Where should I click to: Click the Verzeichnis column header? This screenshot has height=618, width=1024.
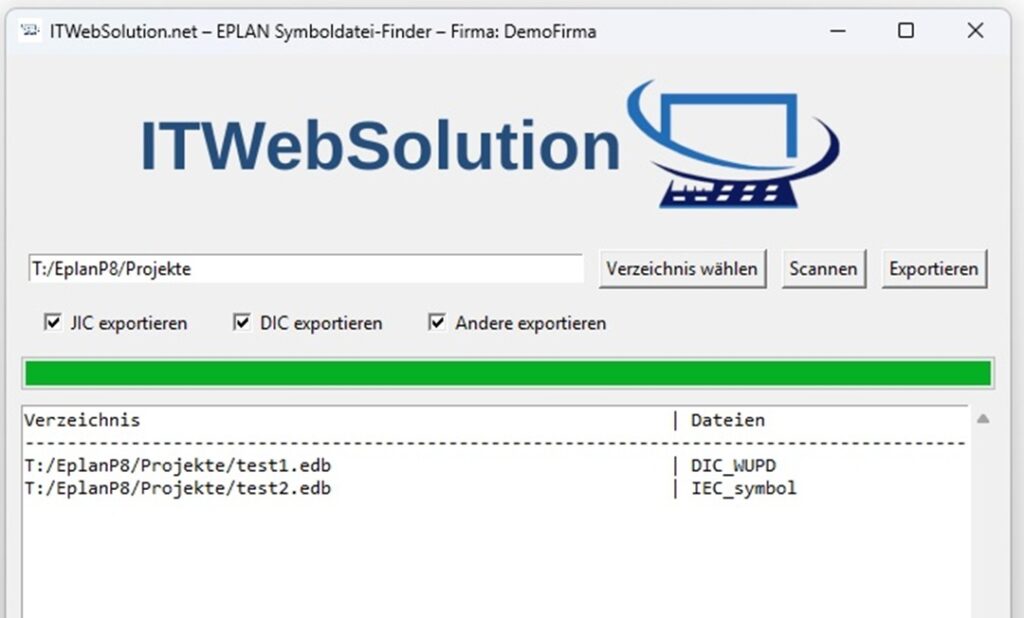coord(82,420)
